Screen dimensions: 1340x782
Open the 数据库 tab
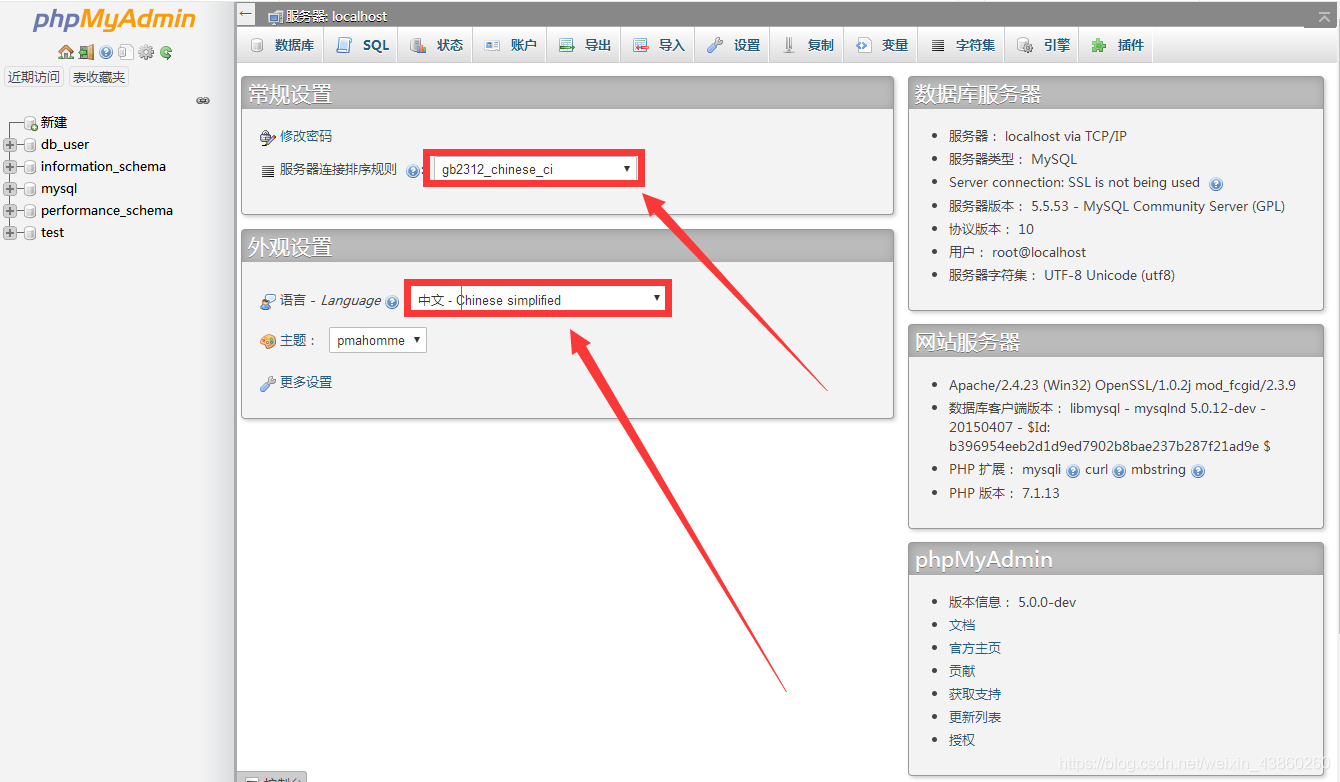pos(281,45)
